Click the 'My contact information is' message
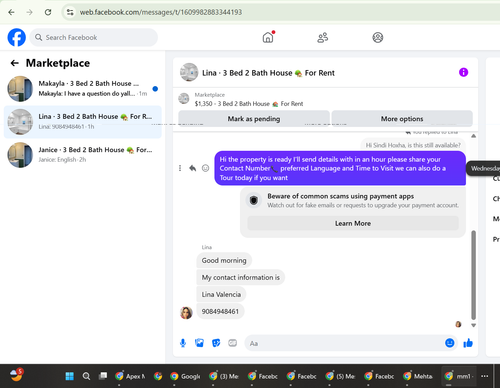This screenshot has width=500, height=388. pos(241,277)
